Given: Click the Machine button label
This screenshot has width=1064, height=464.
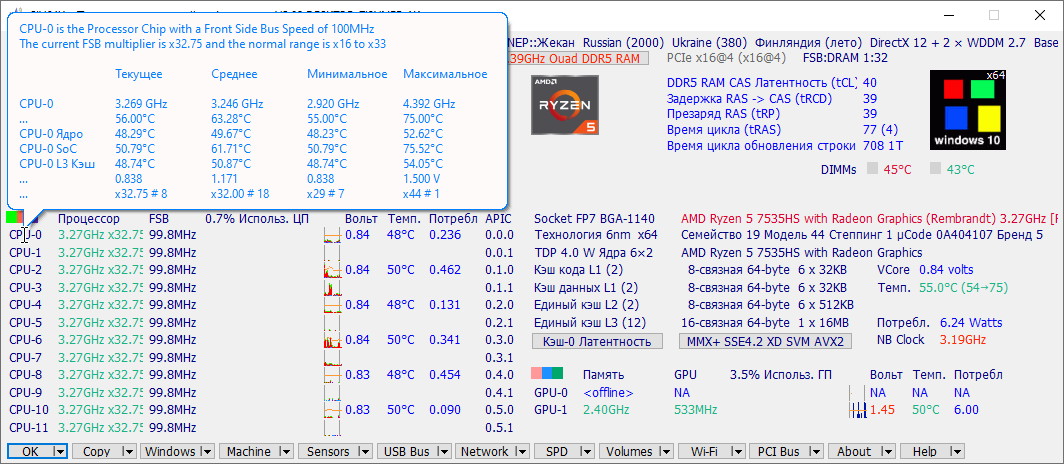Looking at the screenshot, I should (x=249, y=451).
